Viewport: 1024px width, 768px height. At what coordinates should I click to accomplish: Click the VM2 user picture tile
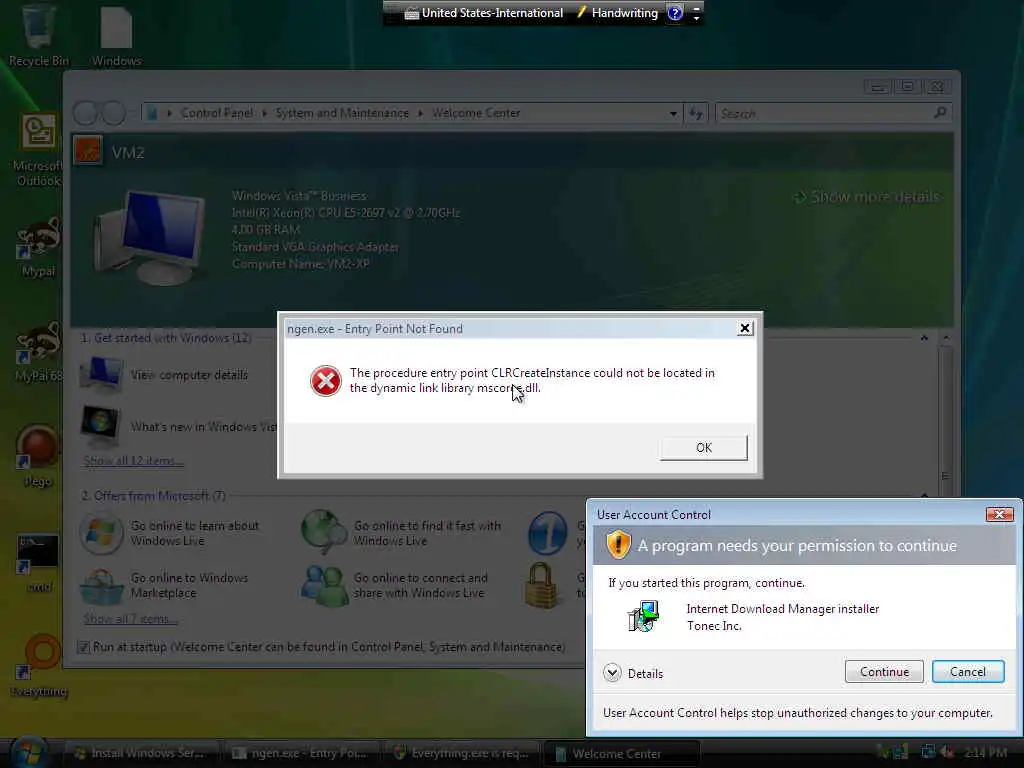click(88, 151)
